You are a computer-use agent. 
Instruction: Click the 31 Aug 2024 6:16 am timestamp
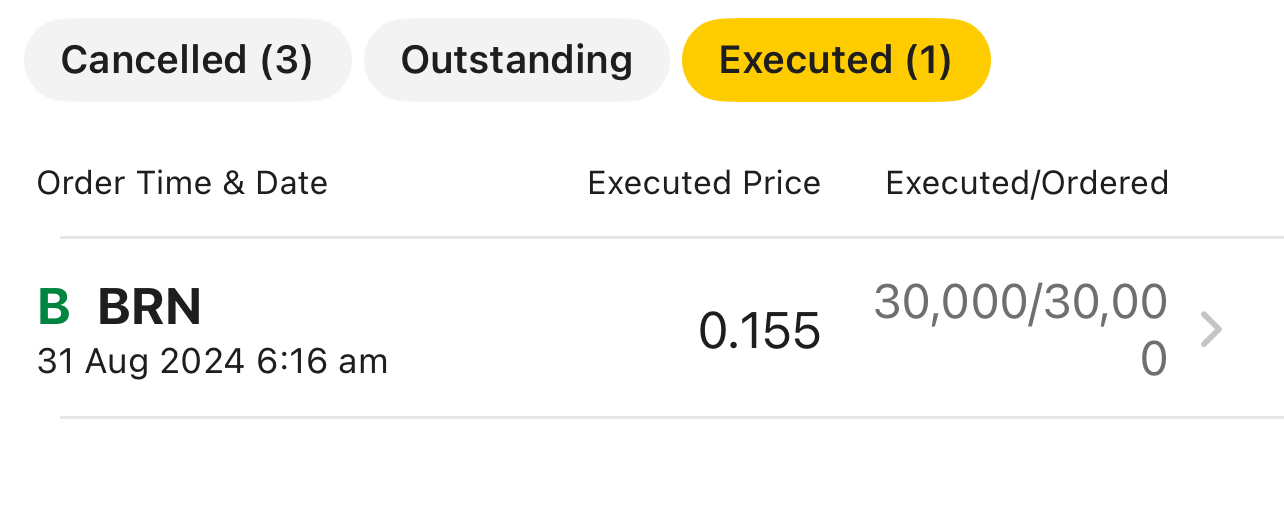pos(212,361)
